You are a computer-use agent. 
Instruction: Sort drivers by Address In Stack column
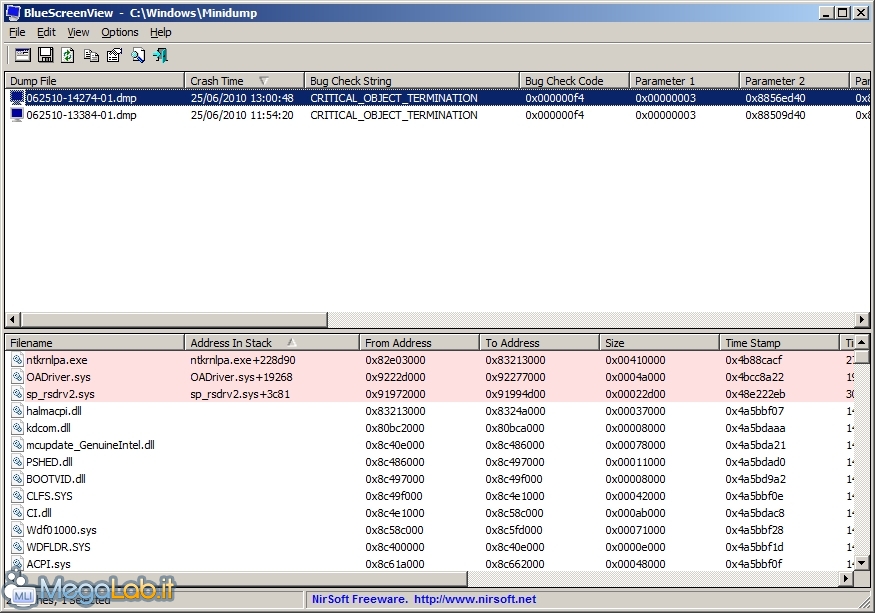[x=272, y=343]
